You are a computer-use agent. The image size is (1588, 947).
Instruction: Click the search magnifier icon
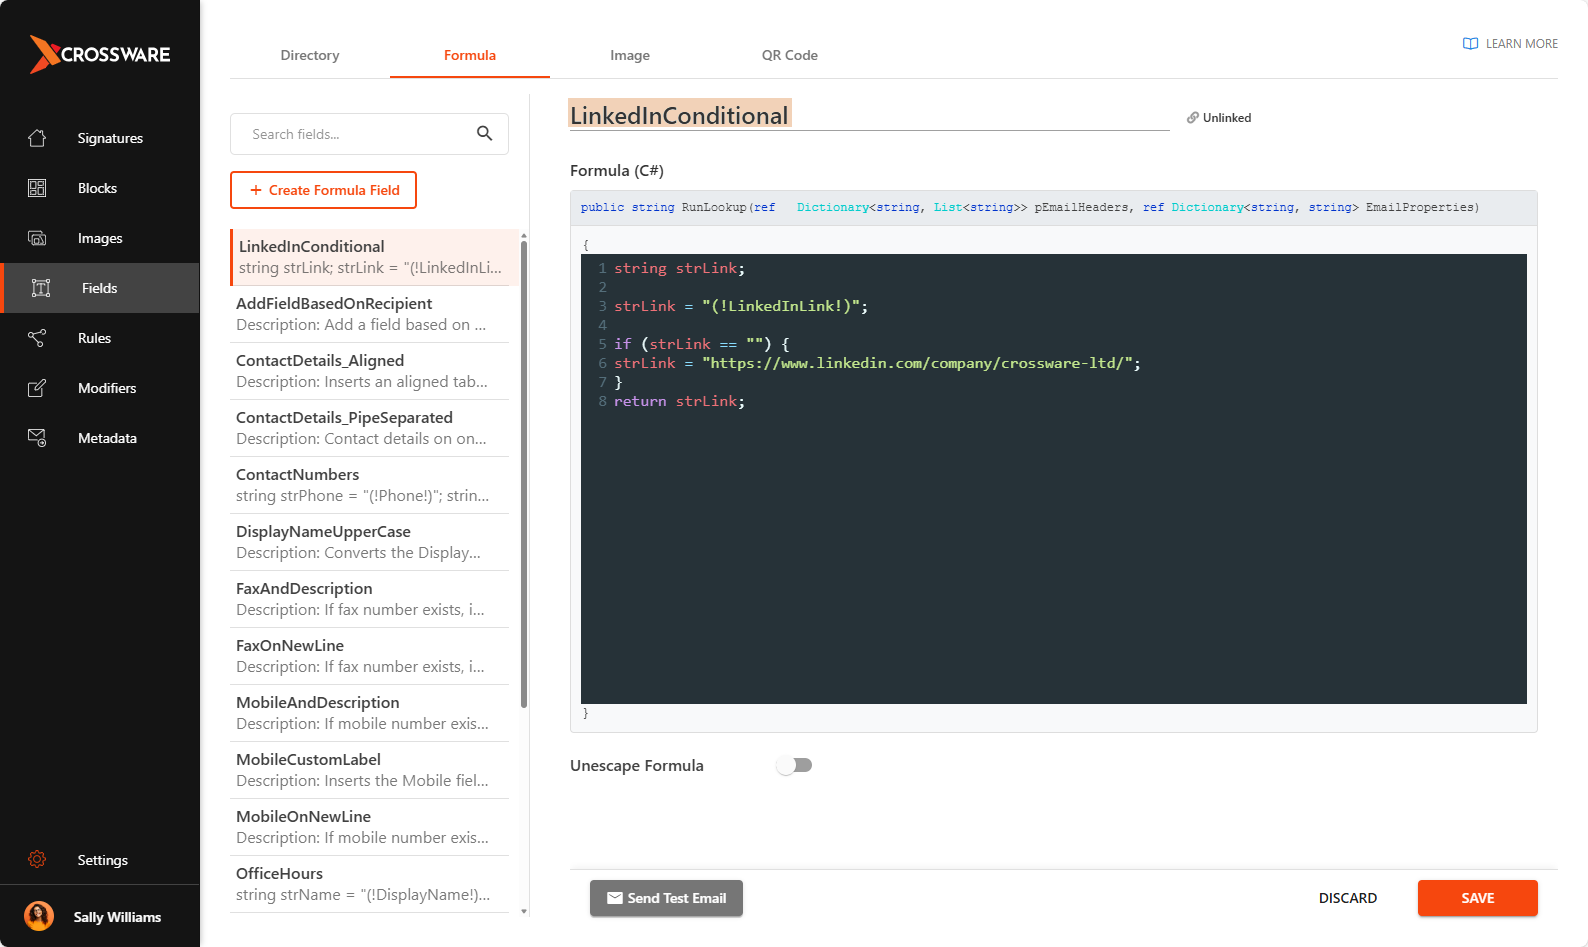click(x=484, y=134)
